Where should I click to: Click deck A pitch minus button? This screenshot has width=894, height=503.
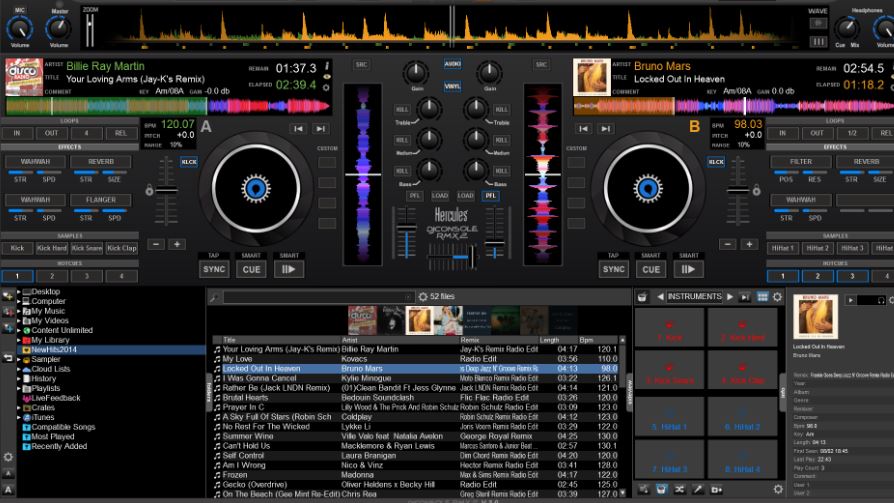click(x=156, y=244)
